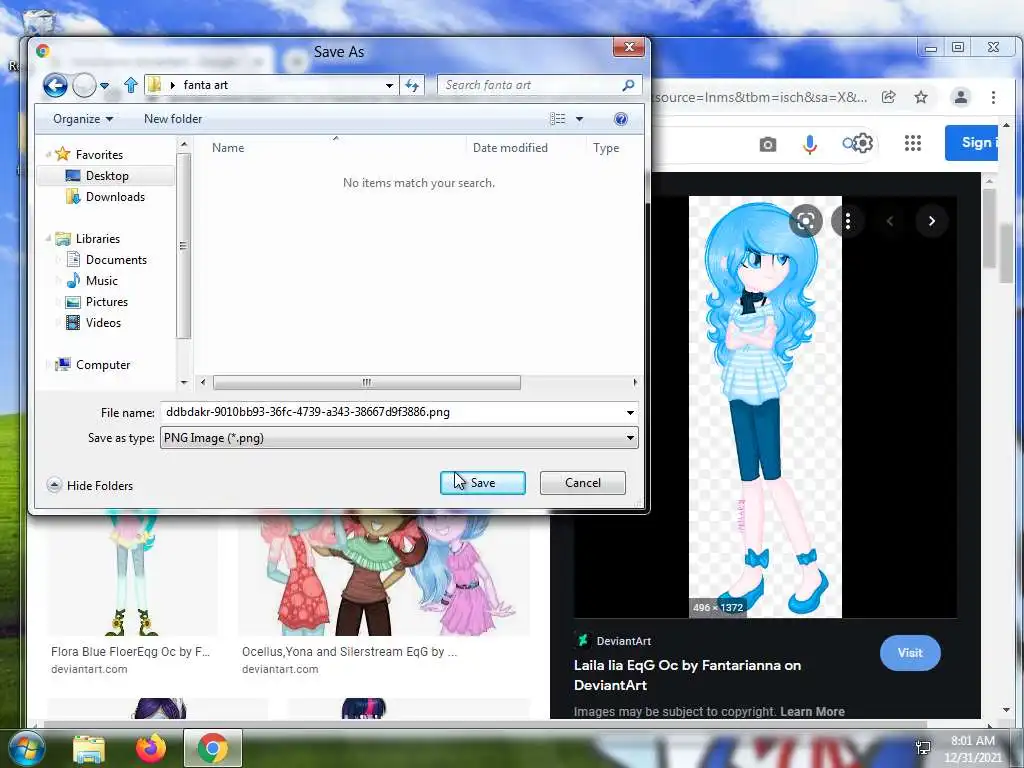Open the Videos library in the sidebar
The image size is (1024, 768).
[103, 323]
